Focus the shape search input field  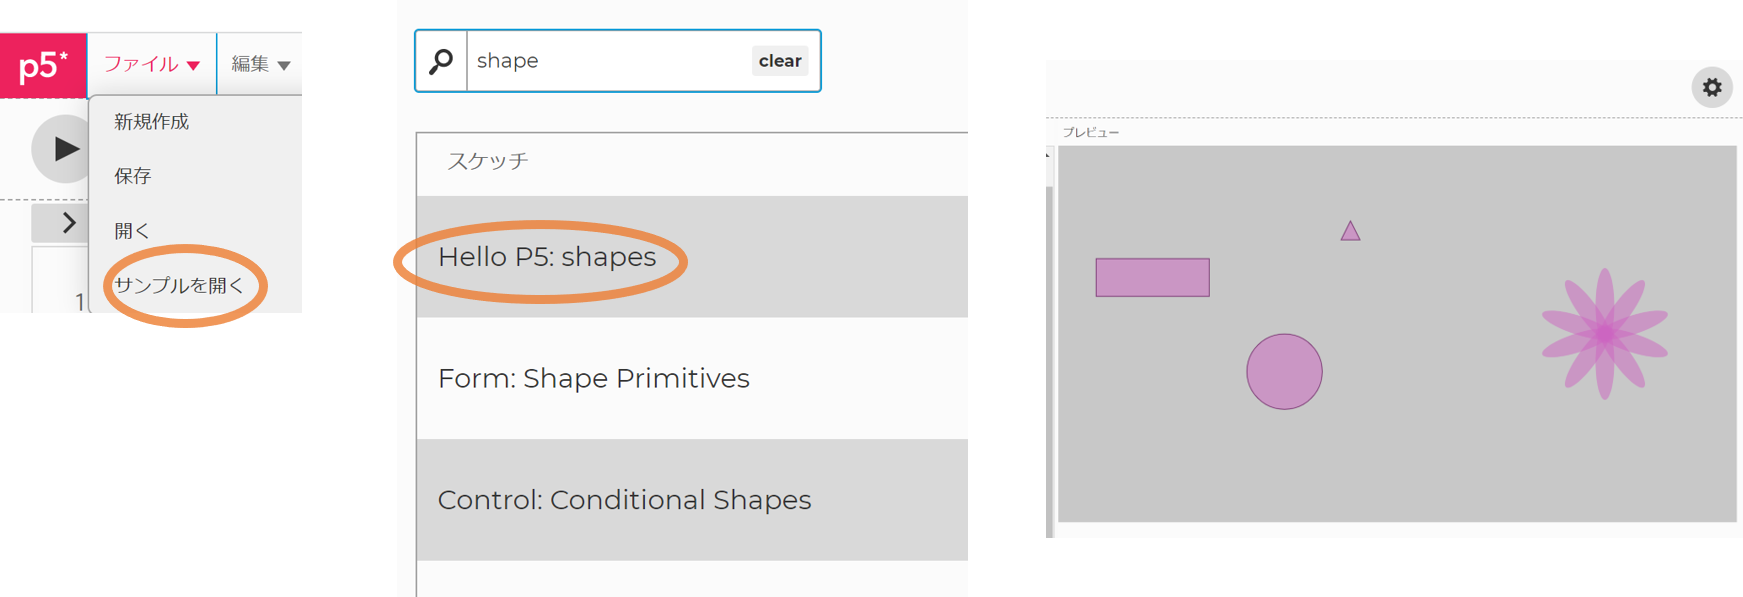pyautogui.click(x=609, y=61)
